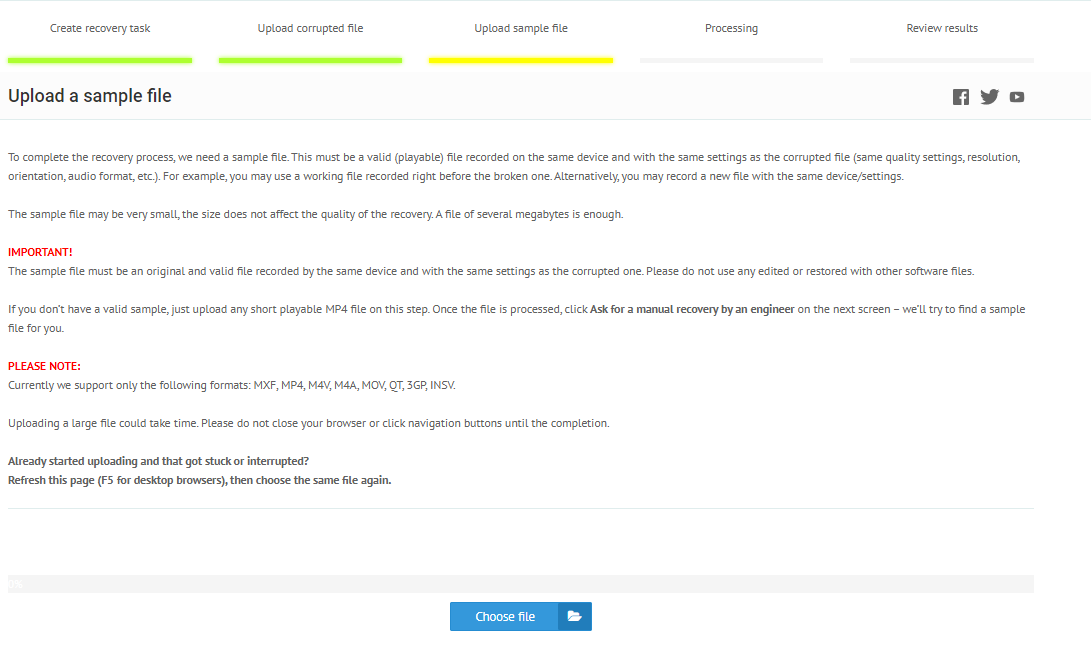
Task: Open the Facebook page icon
Action: tap(961, 97)
